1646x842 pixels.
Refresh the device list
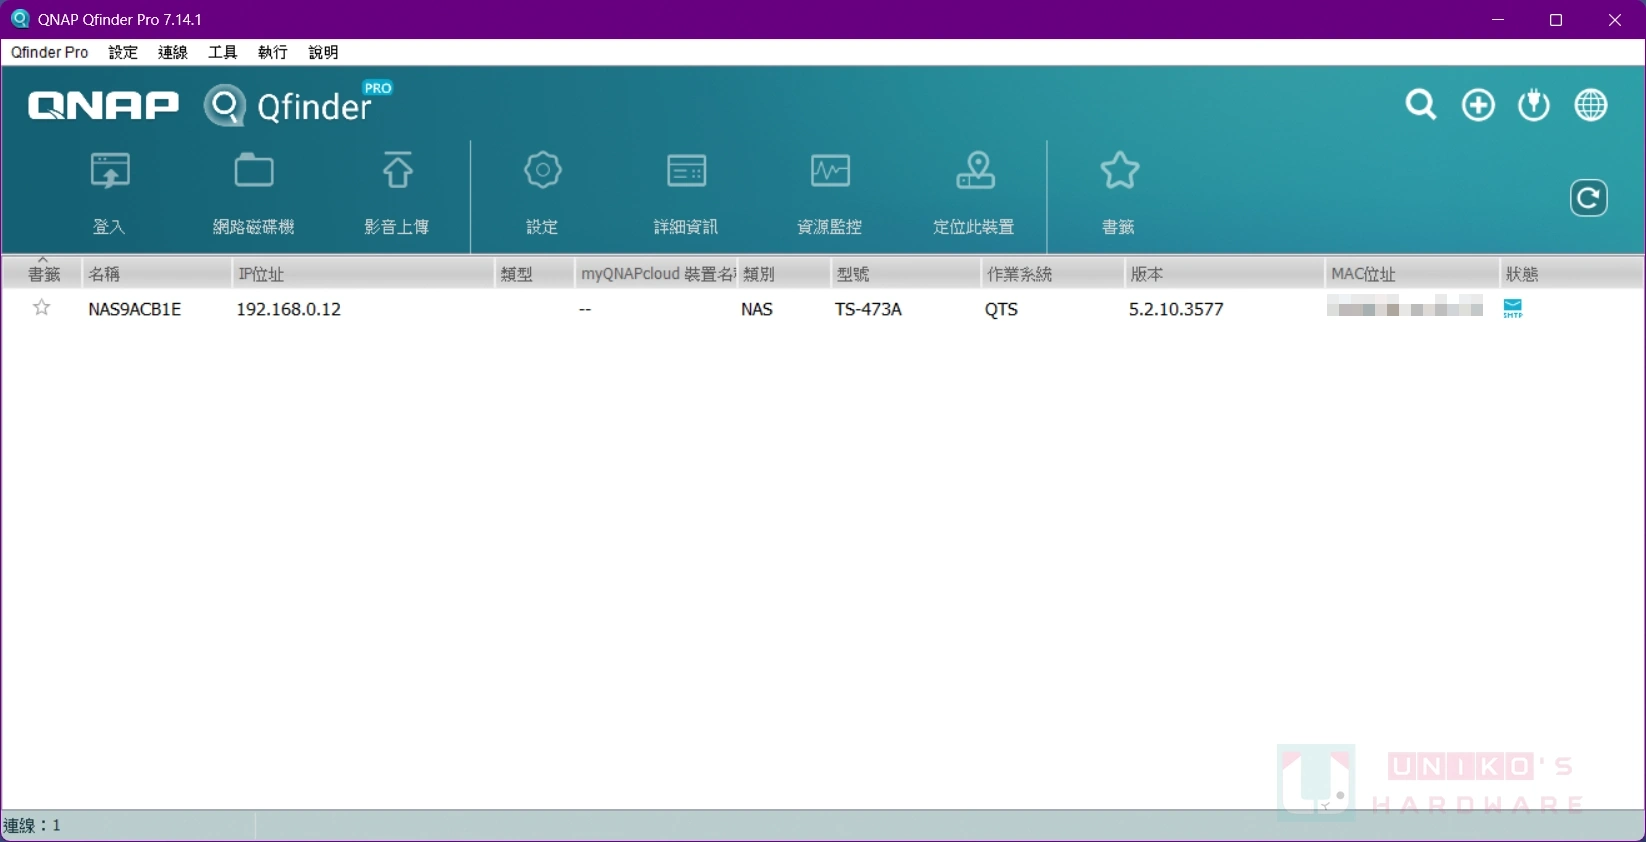(x=1588, y=198)
